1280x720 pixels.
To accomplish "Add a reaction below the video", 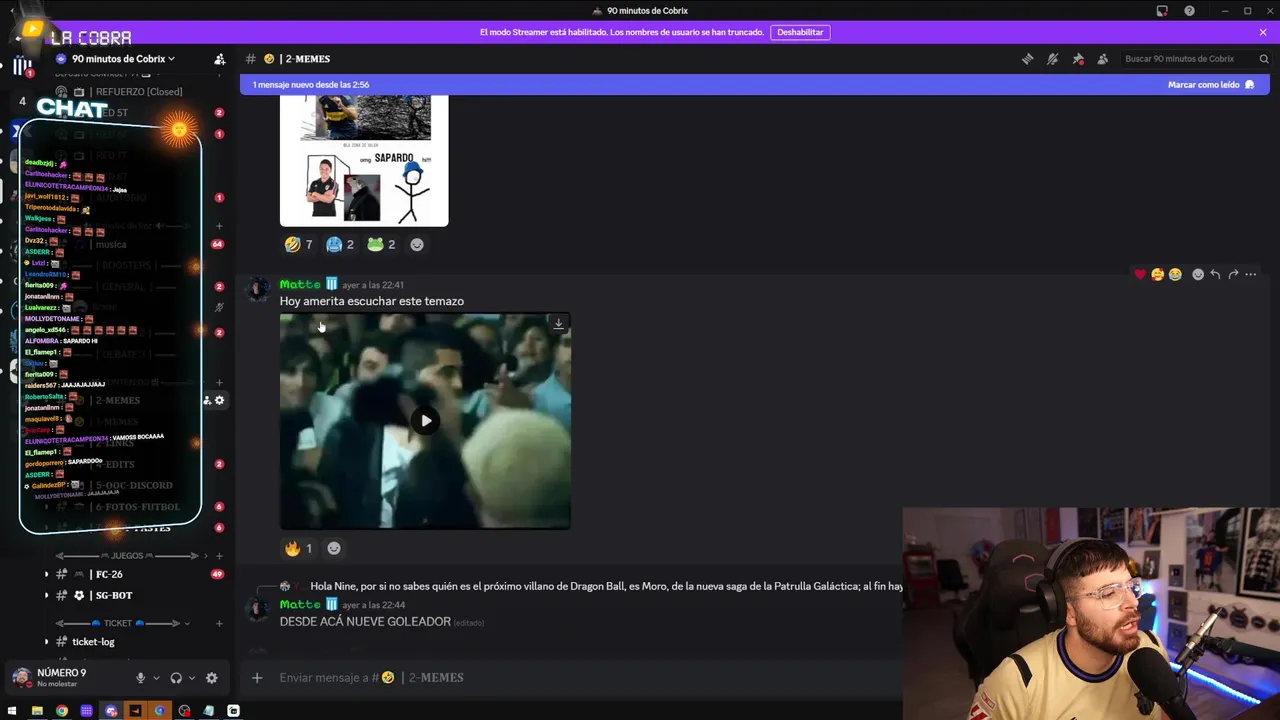I will tap(334, 548).
